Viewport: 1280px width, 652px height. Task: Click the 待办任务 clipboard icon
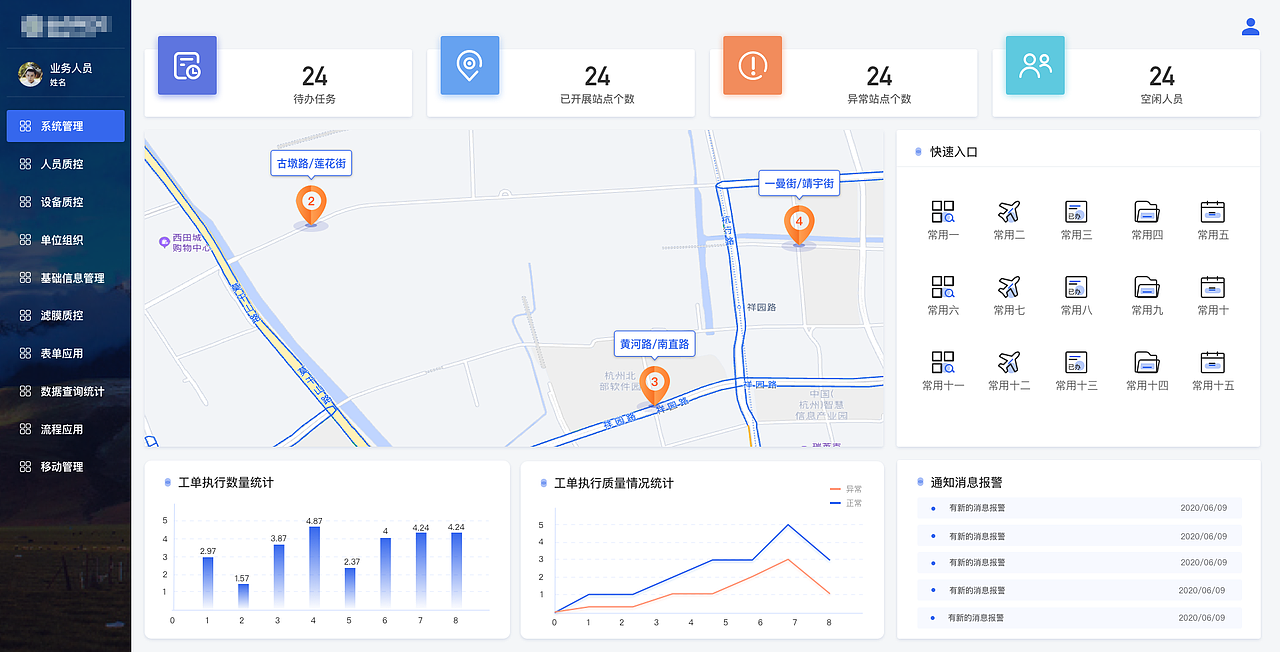tap(187, 65)
